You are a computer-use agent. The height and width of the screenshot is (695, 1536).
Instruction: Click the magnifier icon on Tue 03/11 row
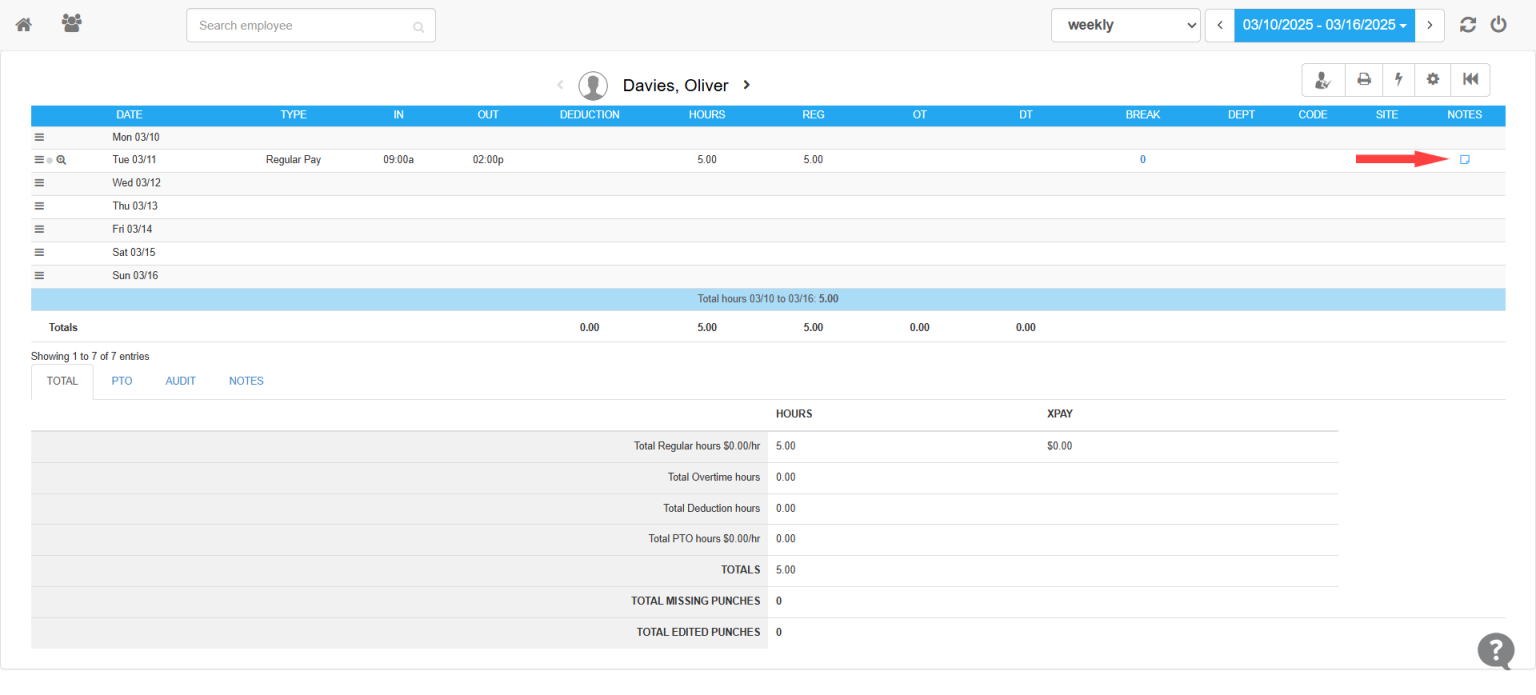(x=60, y=159)
